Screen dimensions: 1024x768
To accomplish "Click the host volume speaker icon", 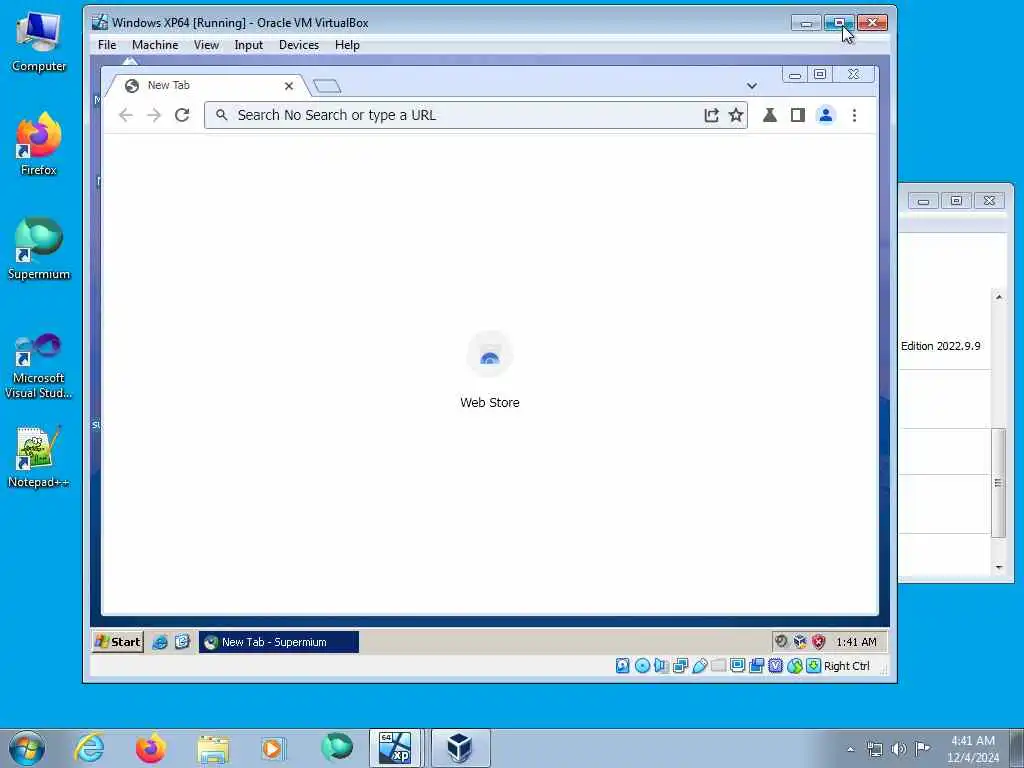I will point(899,749).
